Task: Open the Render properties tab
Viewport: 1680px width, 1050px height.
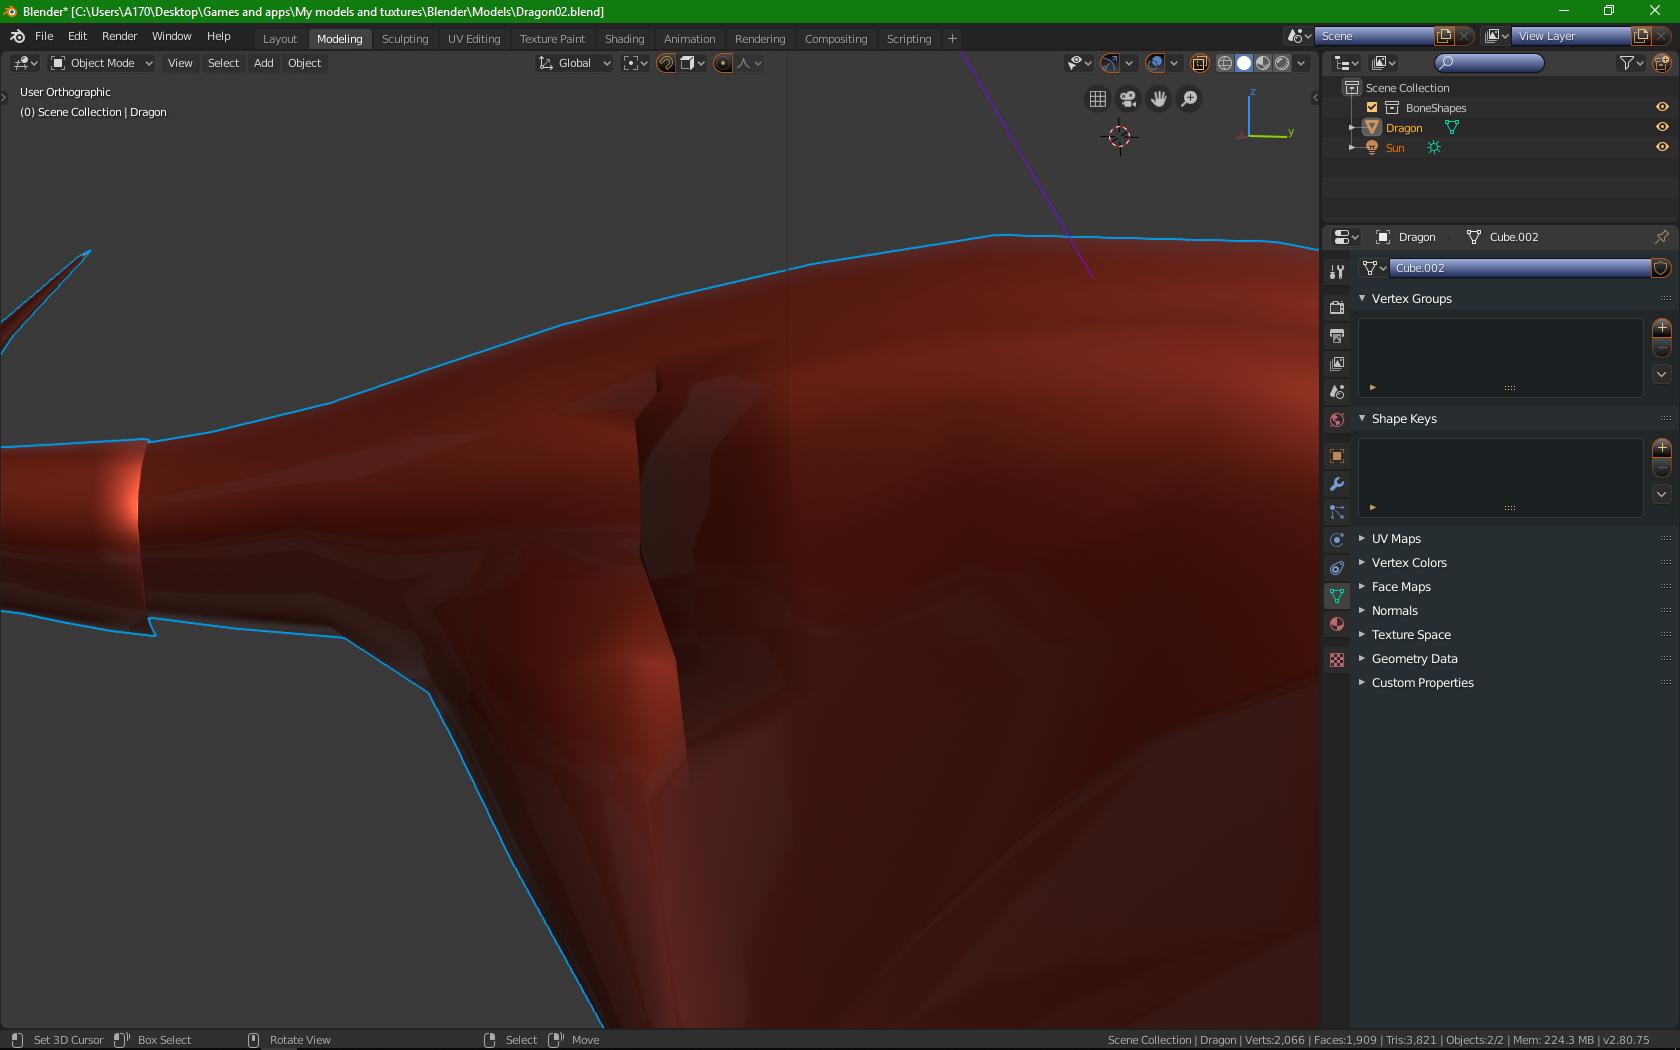Action: [x=1337, y=307]
